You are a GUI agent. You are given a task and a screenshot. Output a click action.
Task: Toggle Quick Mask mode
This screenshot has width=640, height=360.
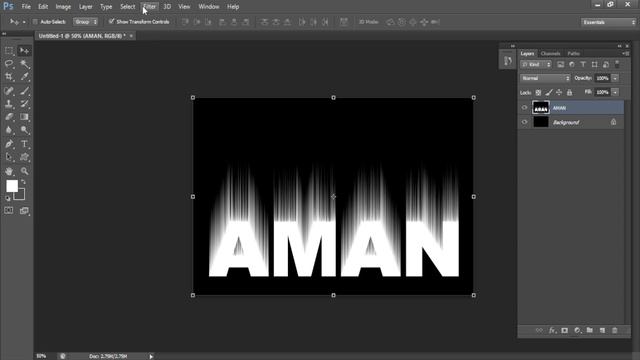(9, 211)
